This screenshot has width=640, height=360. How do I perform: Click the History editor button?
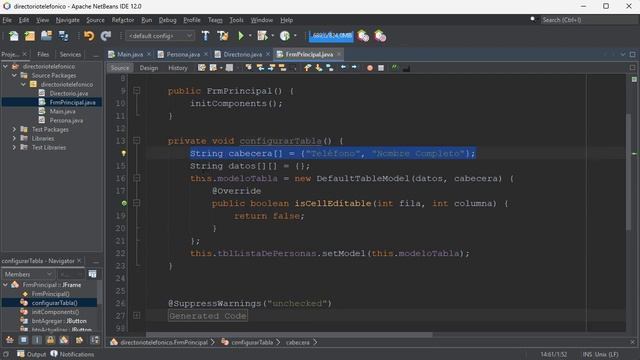coord(178,68)
